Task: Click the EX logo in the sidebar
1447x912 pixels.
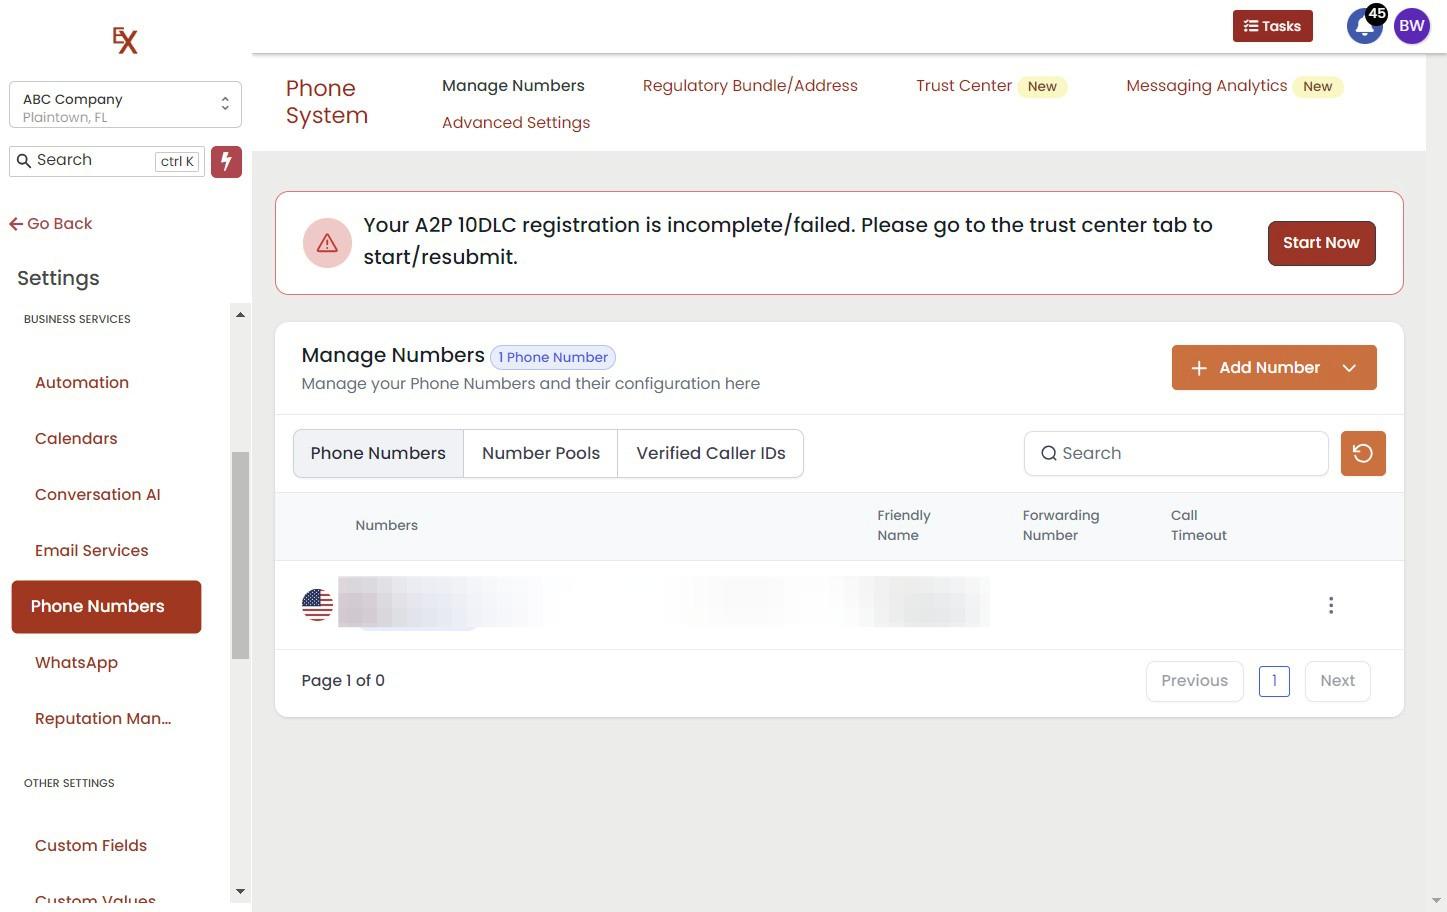Action: click(125, 40)
